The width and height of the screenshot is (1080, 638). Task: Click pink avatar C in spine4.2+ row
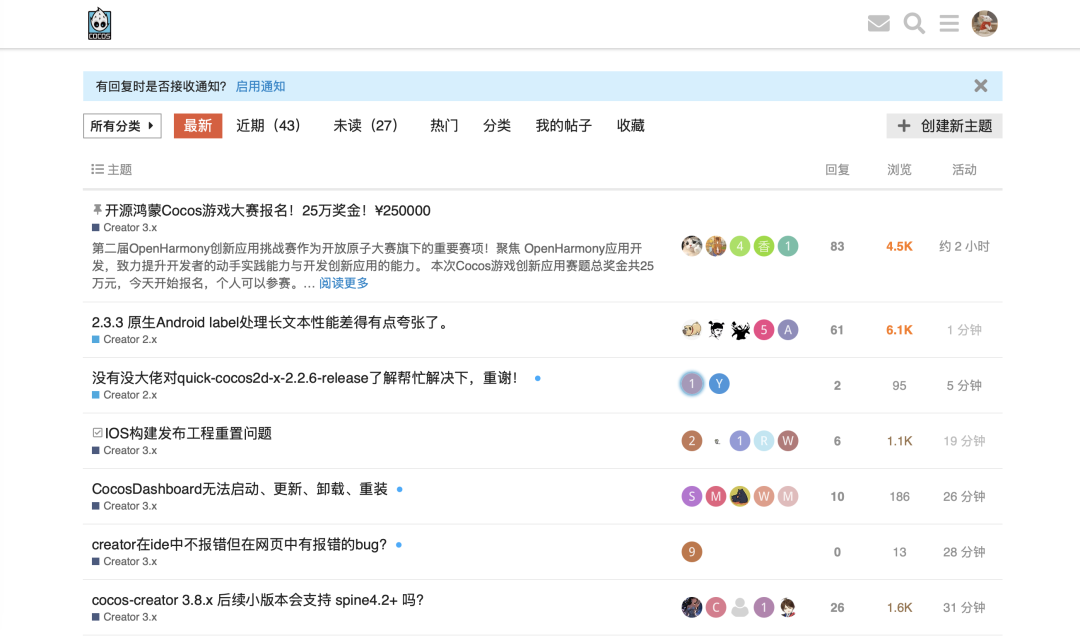(716, 607)
